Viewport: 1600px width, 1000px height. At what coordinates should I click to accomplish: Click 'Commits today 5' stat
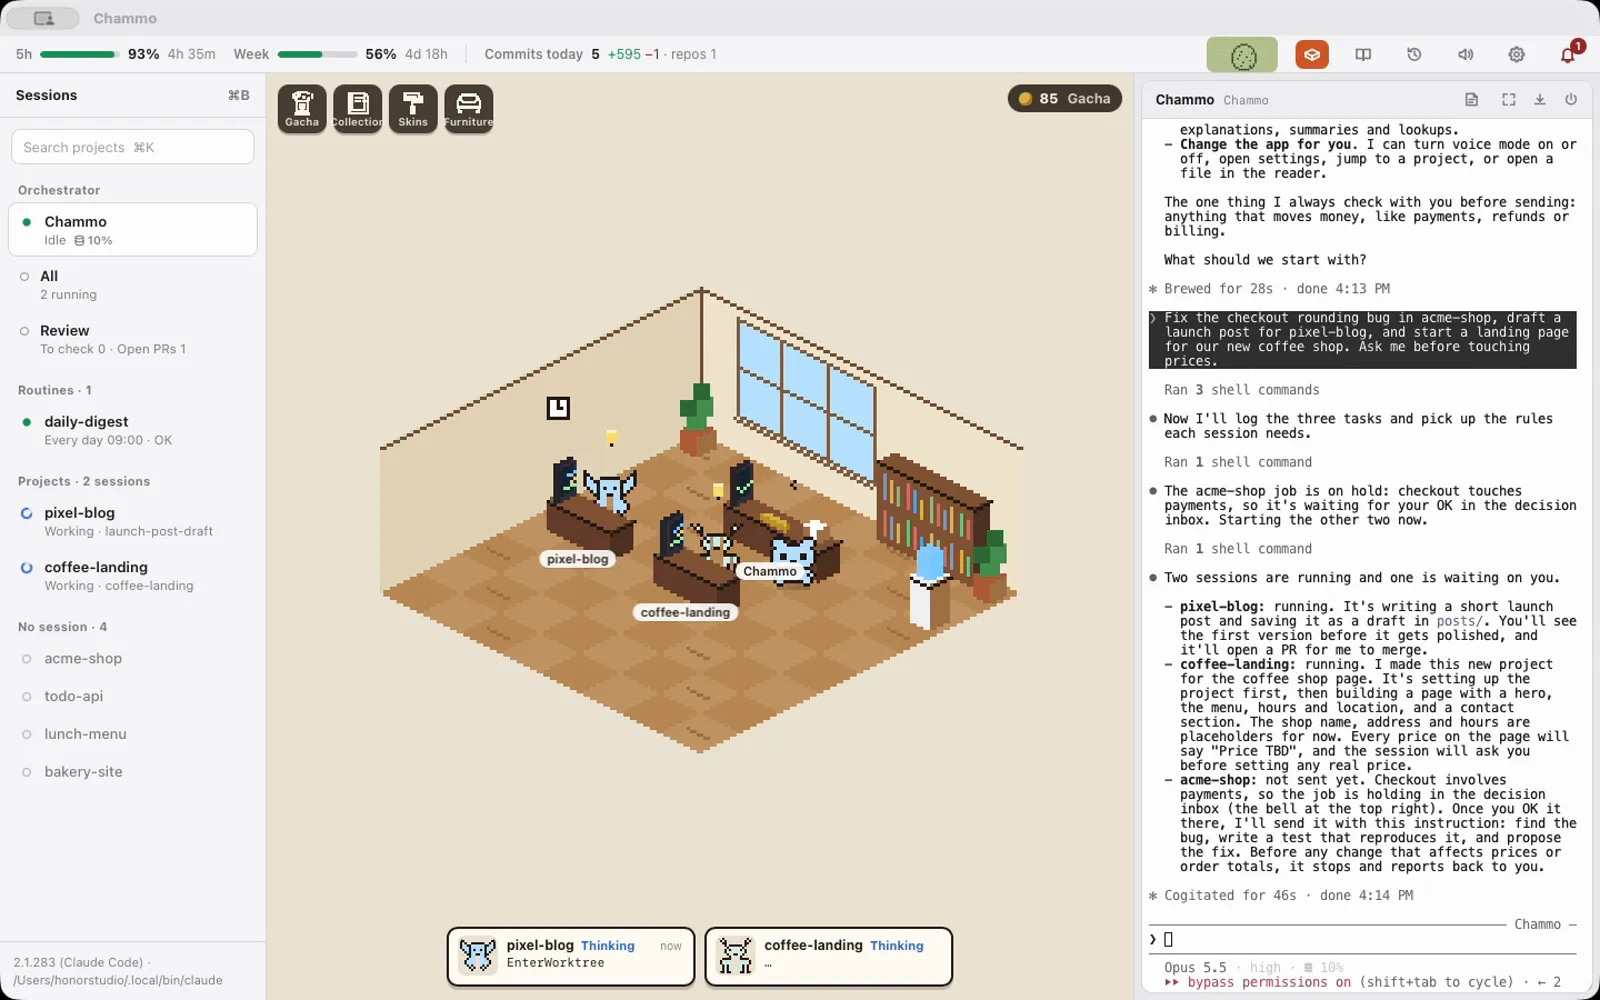[x=542, y=54]
